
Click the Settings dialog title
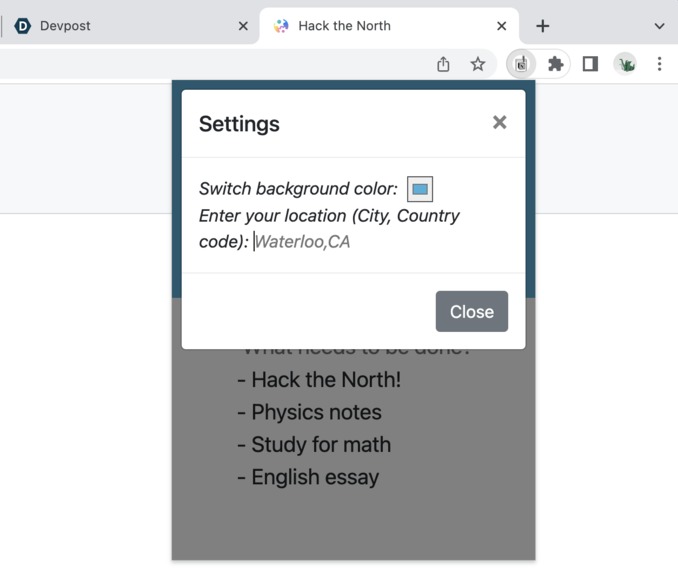(x=239, y=124)
